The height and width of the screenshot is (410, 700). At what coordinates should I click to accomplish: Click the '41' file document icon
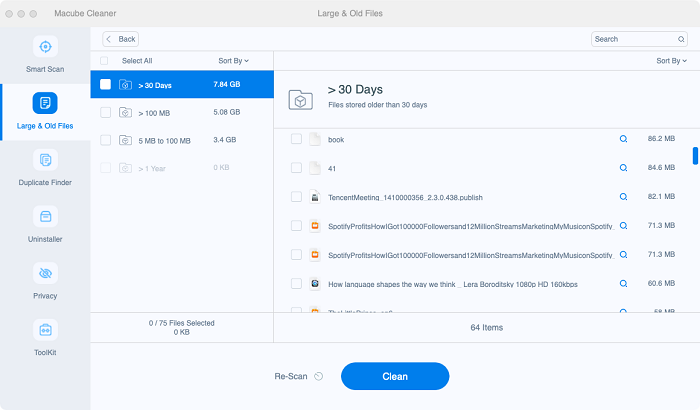[315, 168]
